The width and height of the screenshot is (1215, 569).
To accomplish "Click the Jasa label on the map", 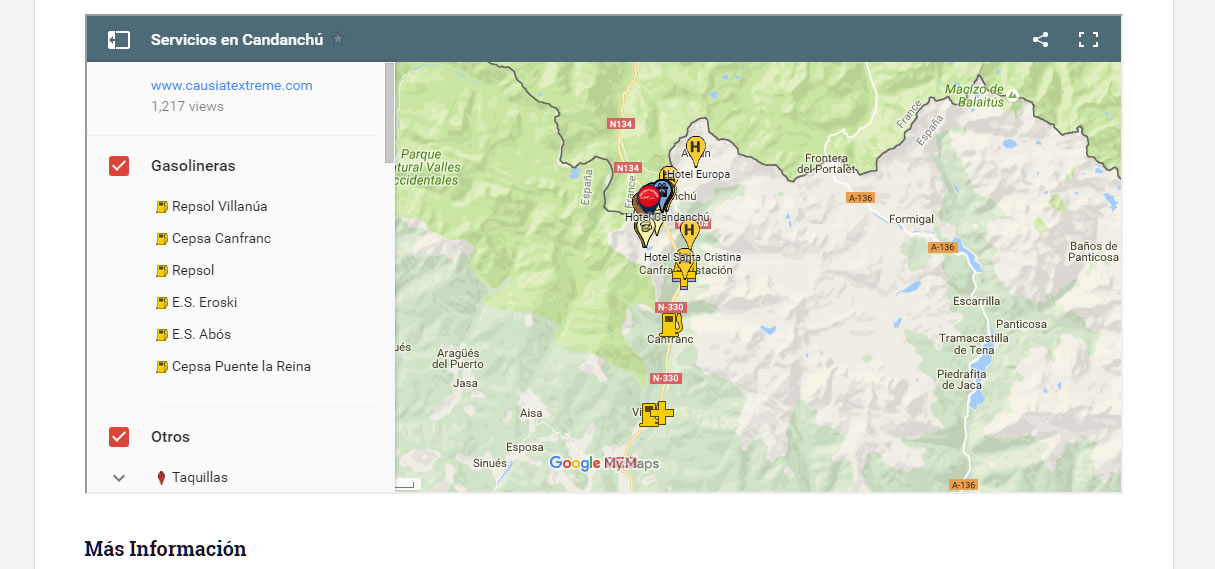I will pos(465,383).
